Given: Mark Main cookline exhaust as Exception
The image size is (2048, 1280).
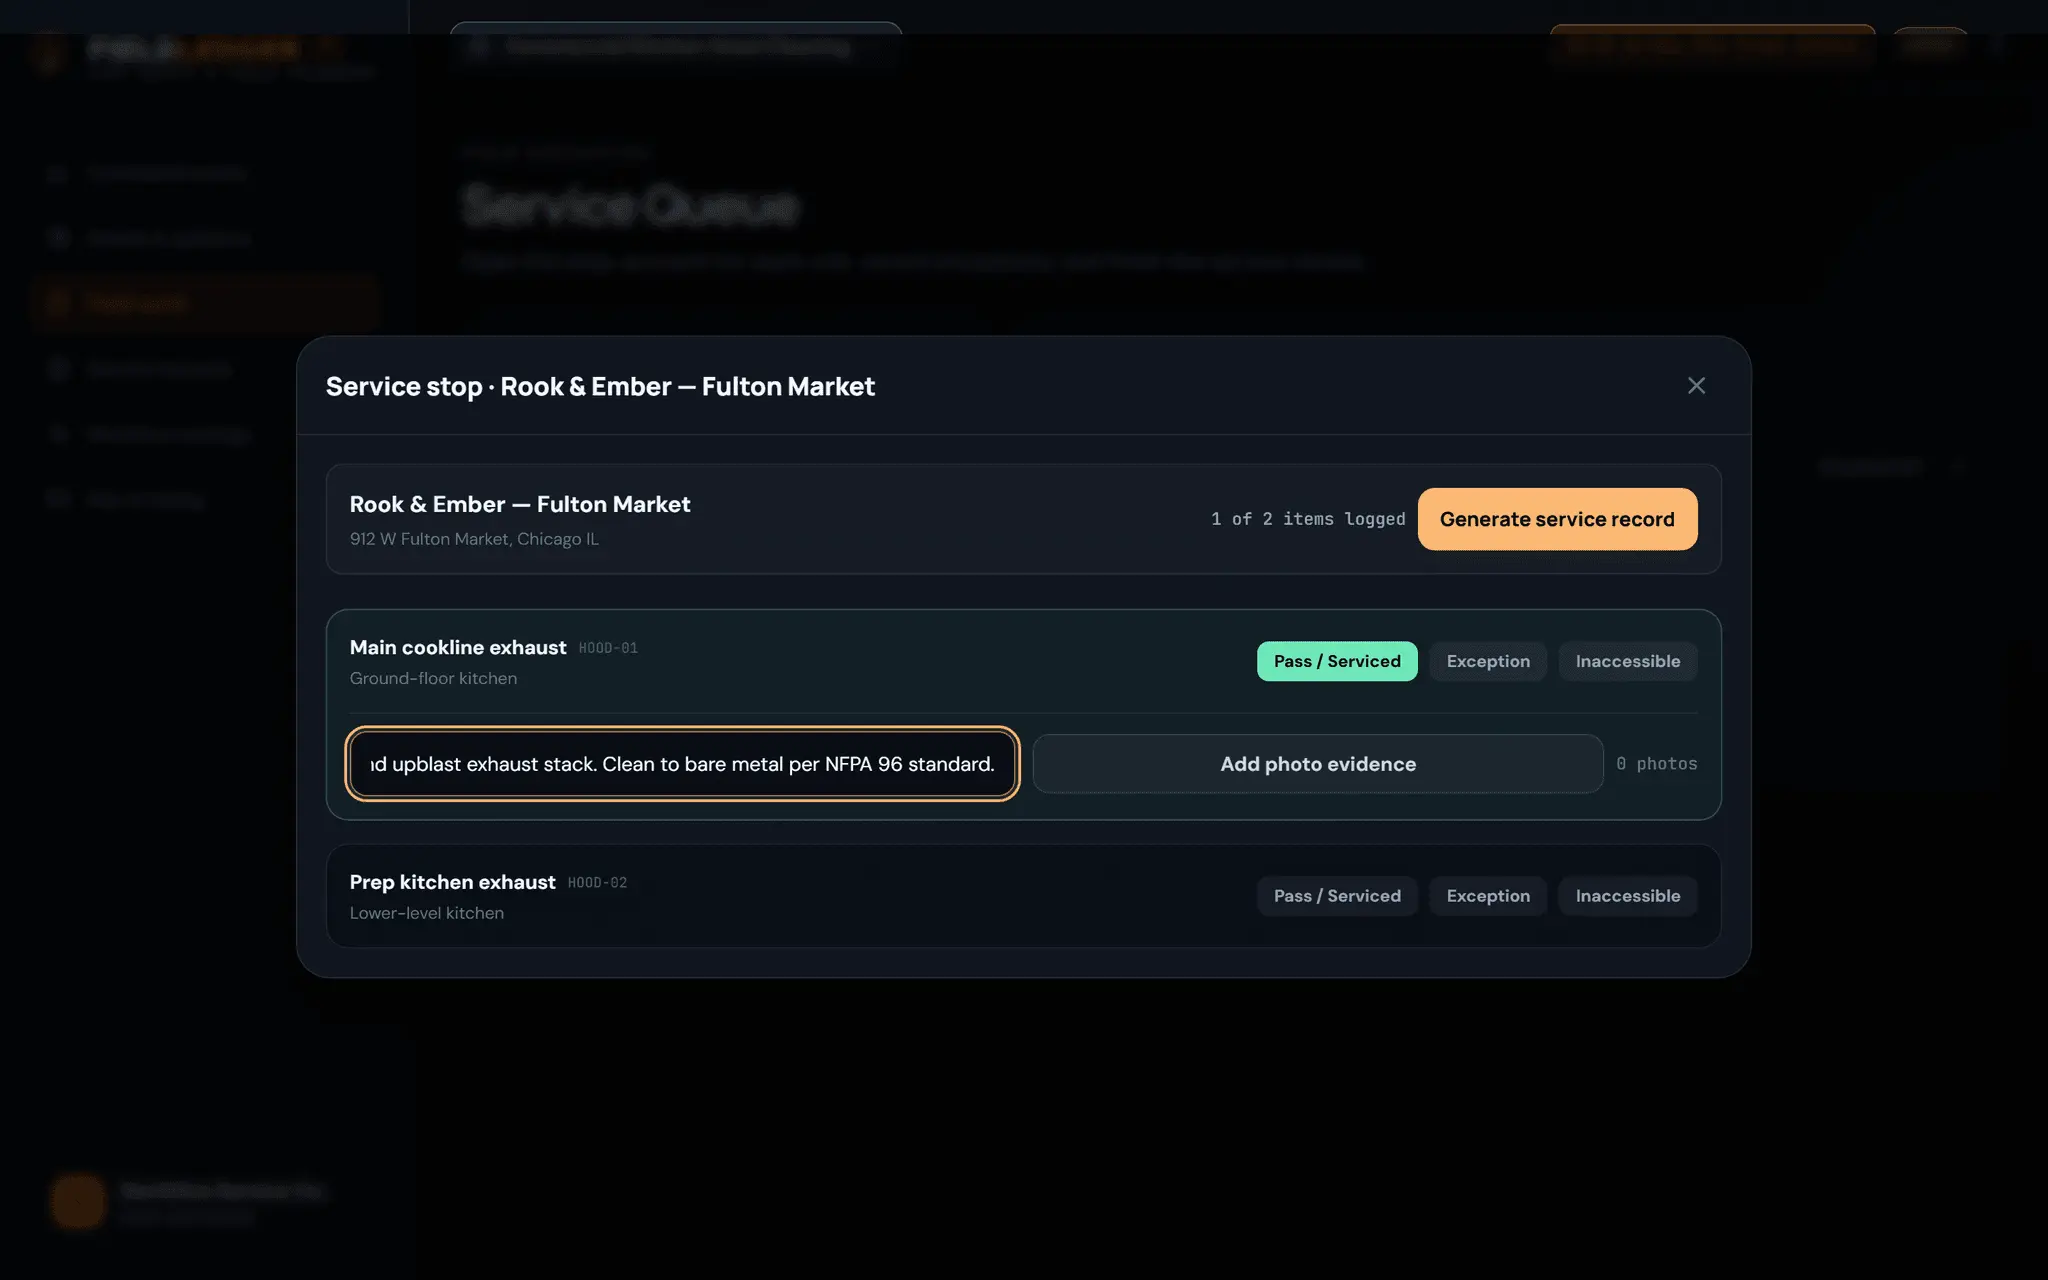Looking at the screenshot, I should coord(1488,661).
